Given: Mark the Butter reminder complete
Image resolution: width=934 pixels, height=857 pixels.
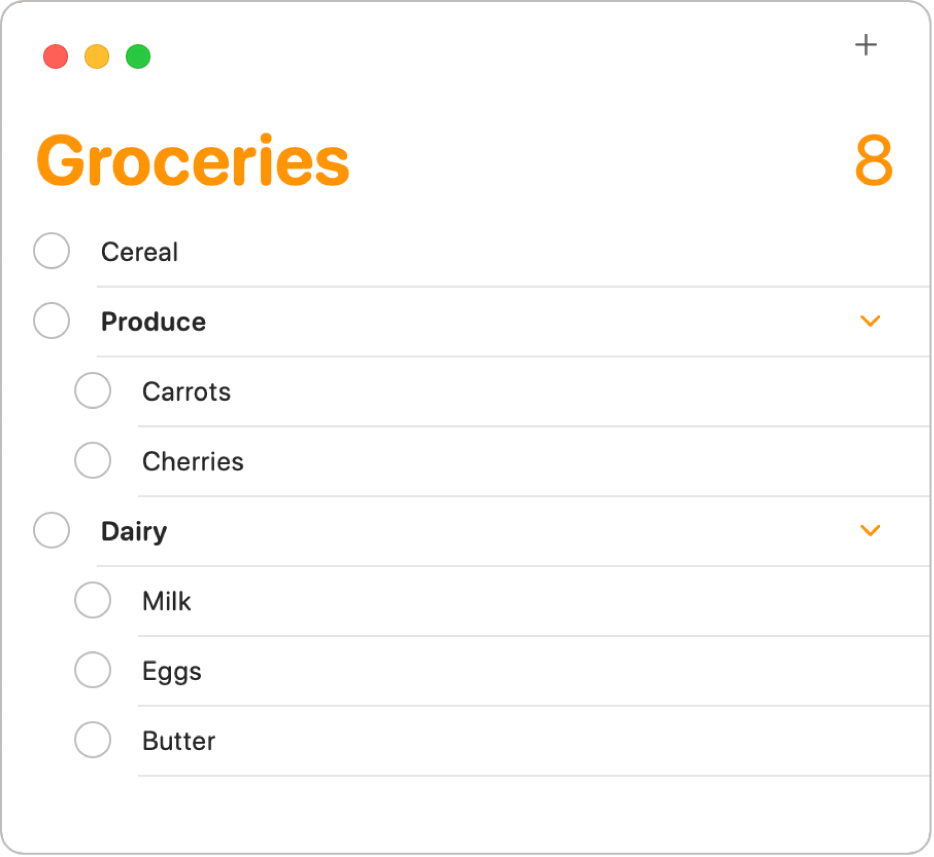Looking at the screenshot, I should coord(93,740).
